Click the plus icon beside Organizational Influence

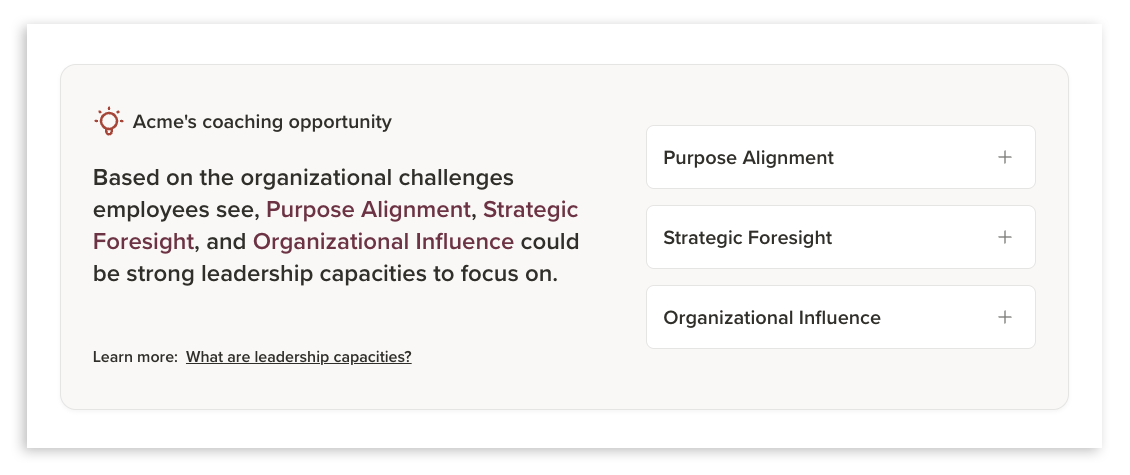click(1005, 317)
